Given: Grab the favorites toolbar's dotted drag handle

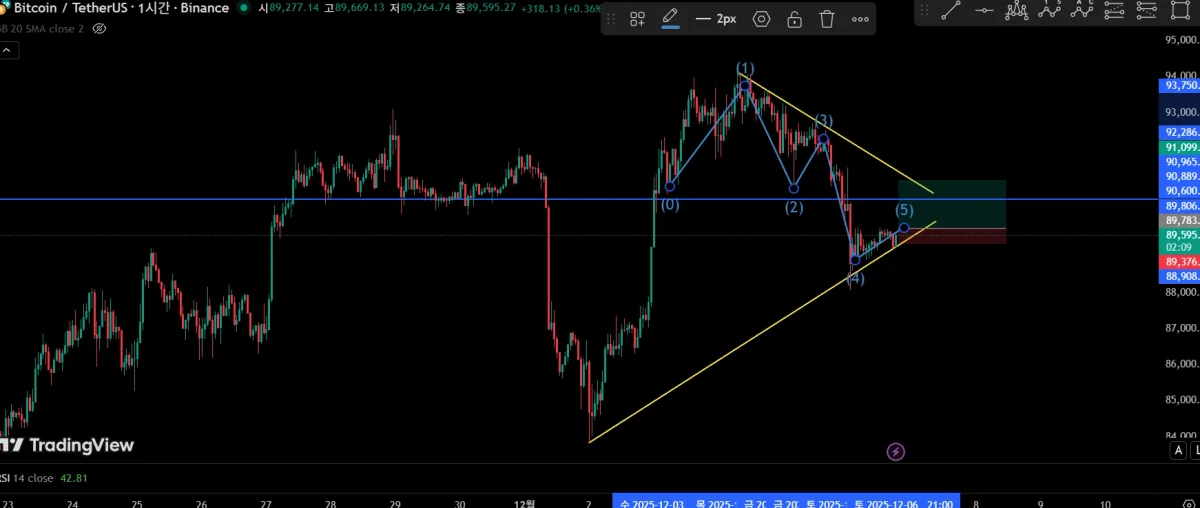Looking at the screenshot, I should 924,11.
